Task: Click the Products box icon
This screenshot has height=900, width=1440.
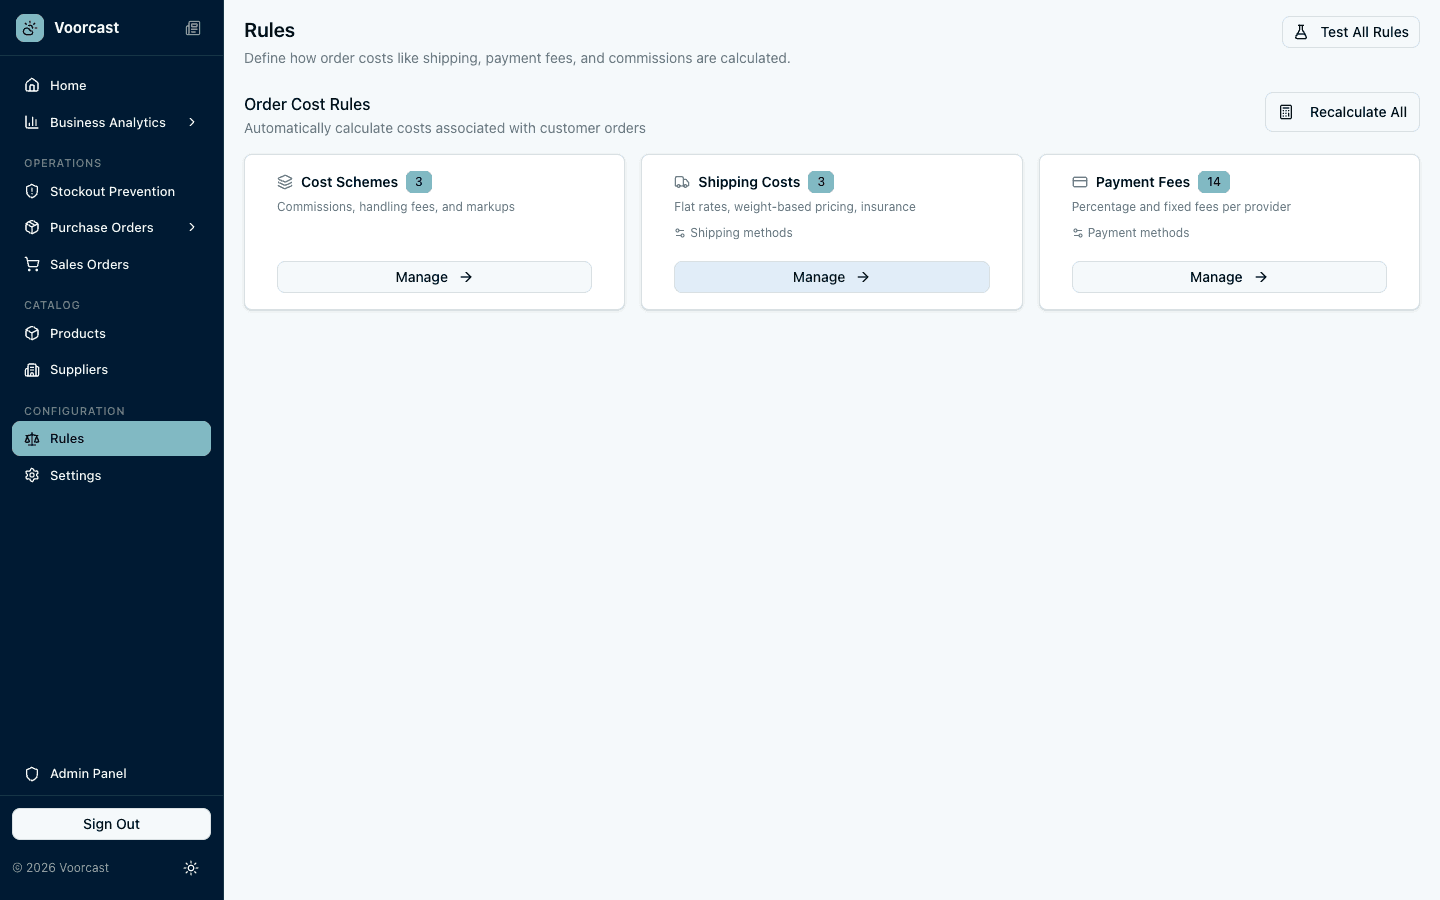Action: [x=32, y=333]
